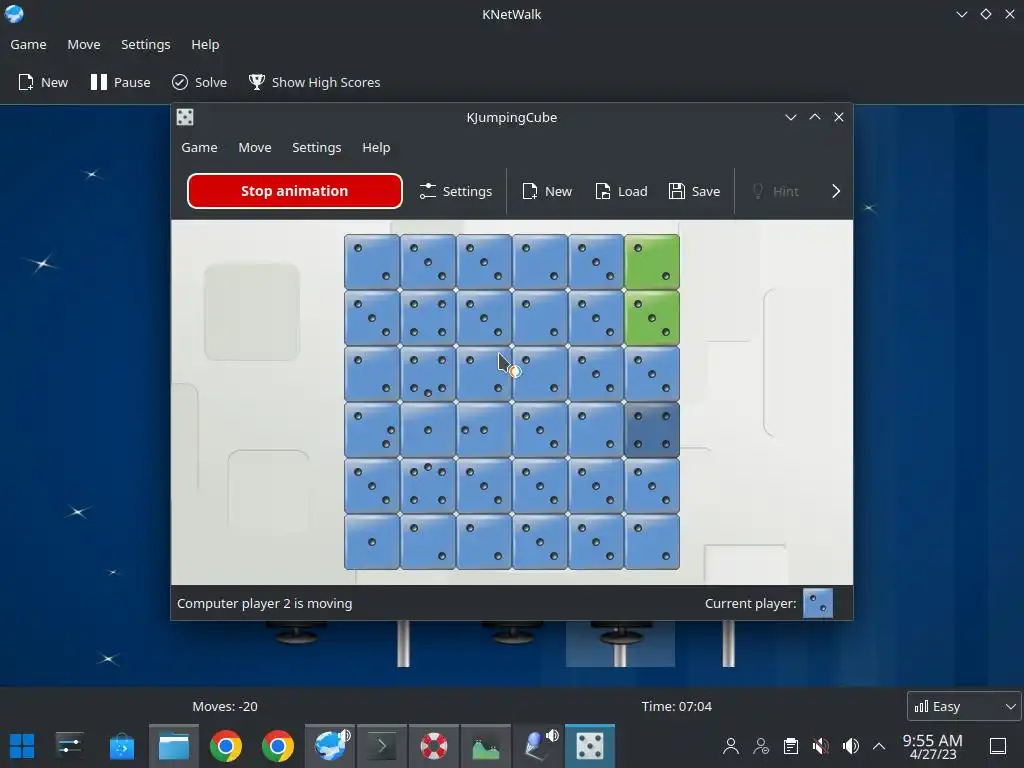Click the show desktop tray icon
This screenshot has height=768, width=1024.
pyautogui.click(x=998, y=746)
